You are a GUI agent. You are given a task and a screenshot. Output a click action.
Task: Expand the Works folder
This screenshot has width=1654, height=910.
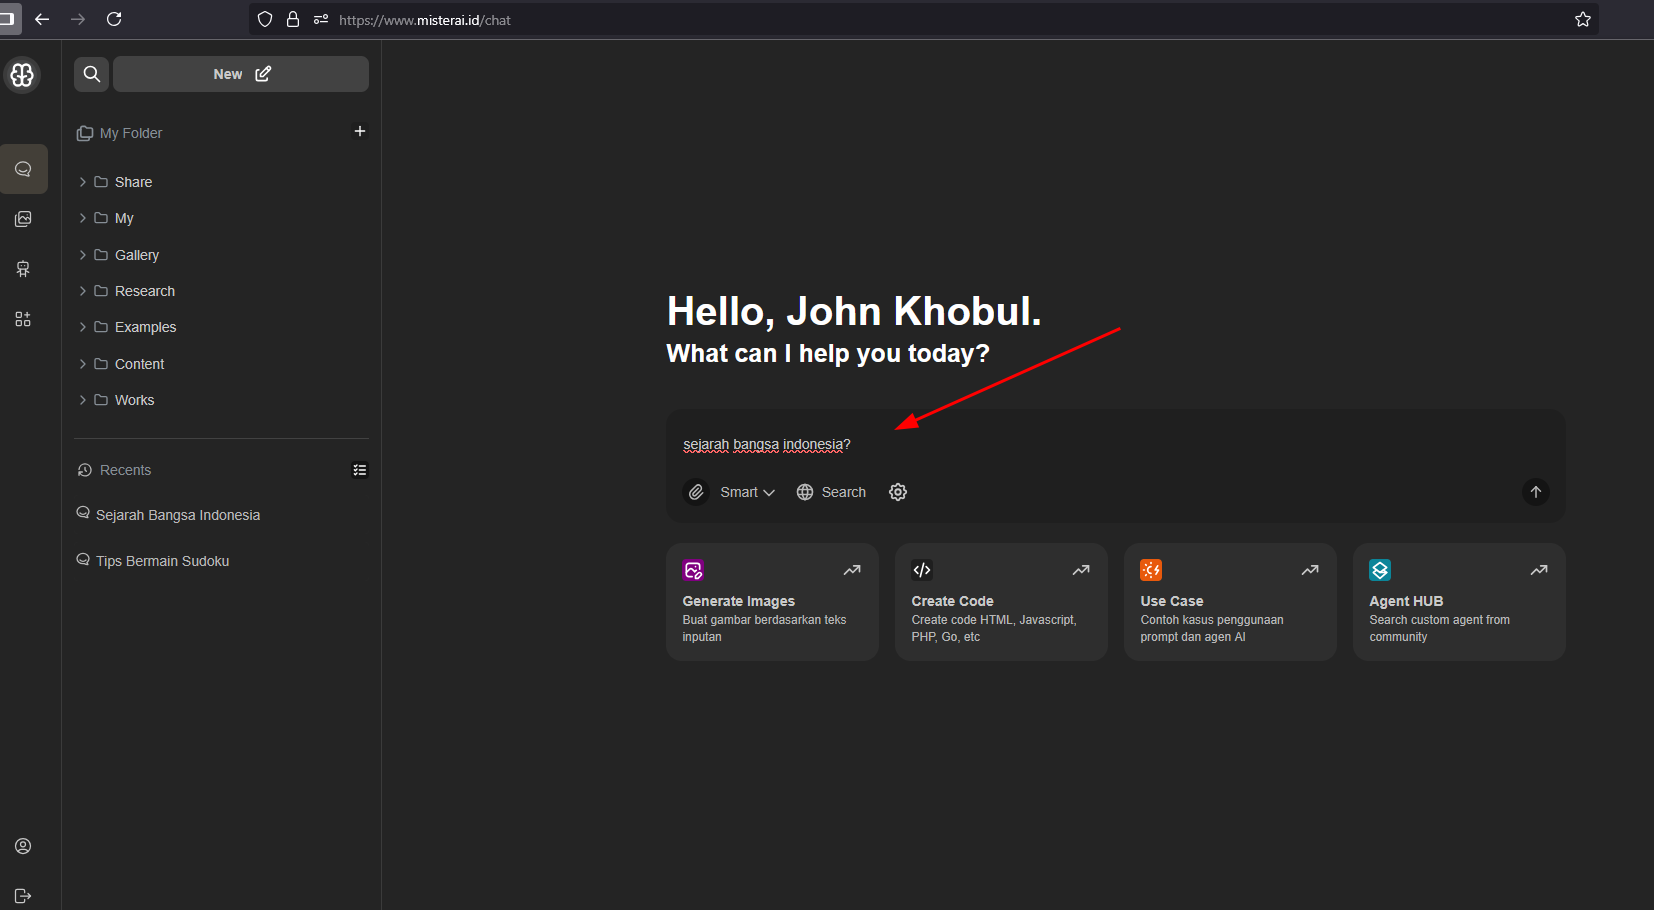[x=83, y=400]
